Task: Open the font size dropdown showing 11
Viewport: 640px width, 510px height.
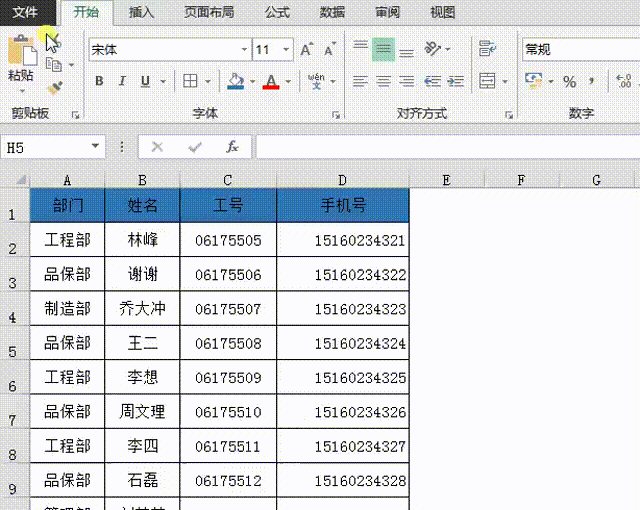Action: (x=286, y=49)
